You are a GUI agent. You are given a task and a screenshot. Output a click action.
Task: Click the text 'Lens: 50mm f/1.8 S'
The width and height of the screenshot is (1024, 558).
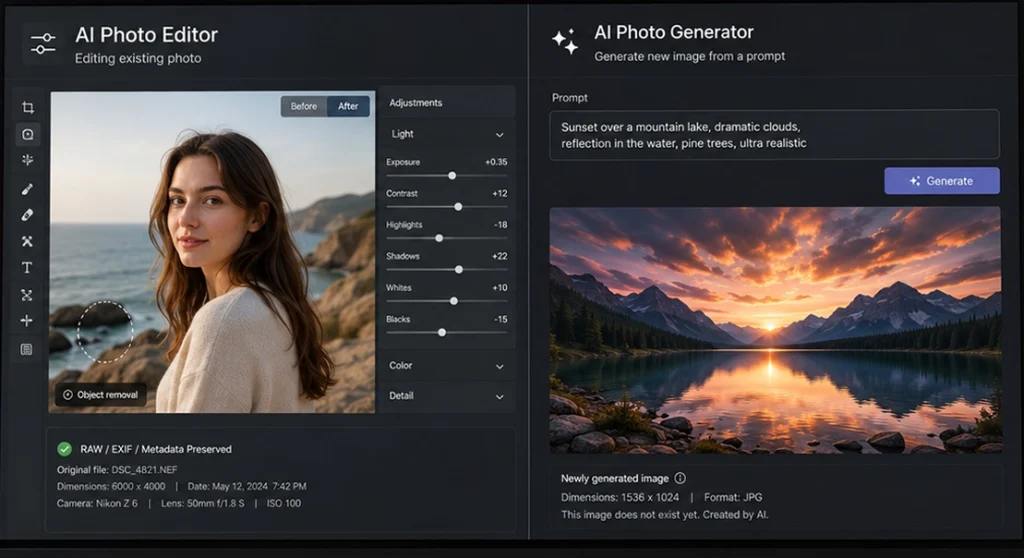click(x=202, y=504)
